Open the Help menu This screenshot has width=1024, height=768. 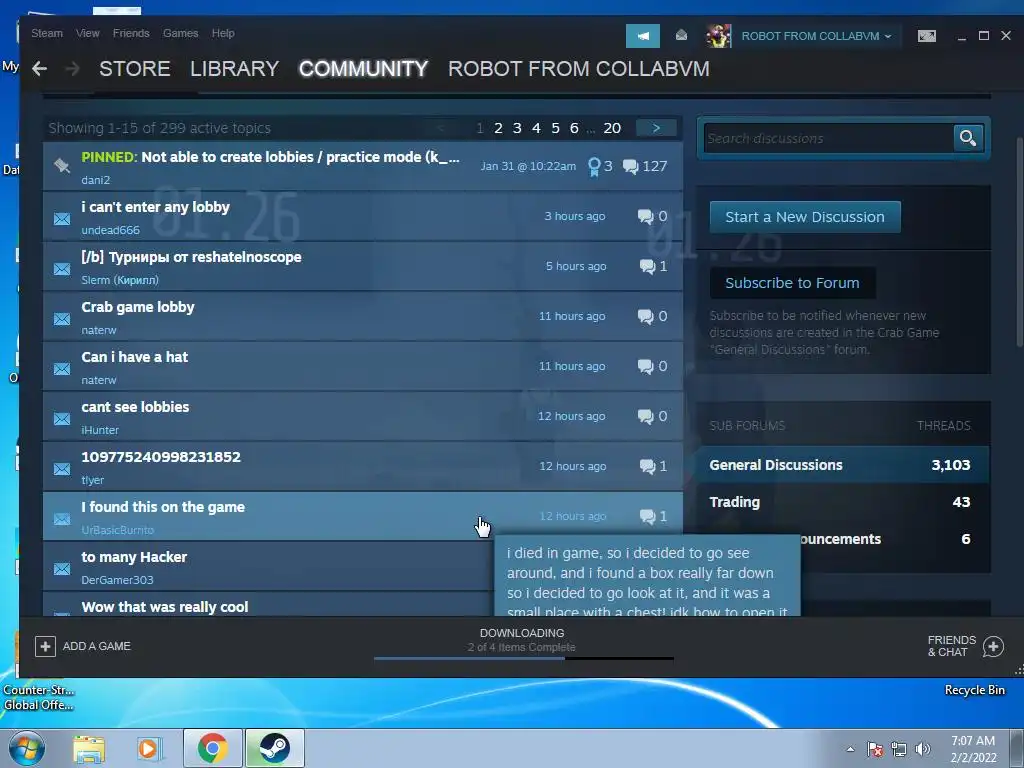click(223, 33)
